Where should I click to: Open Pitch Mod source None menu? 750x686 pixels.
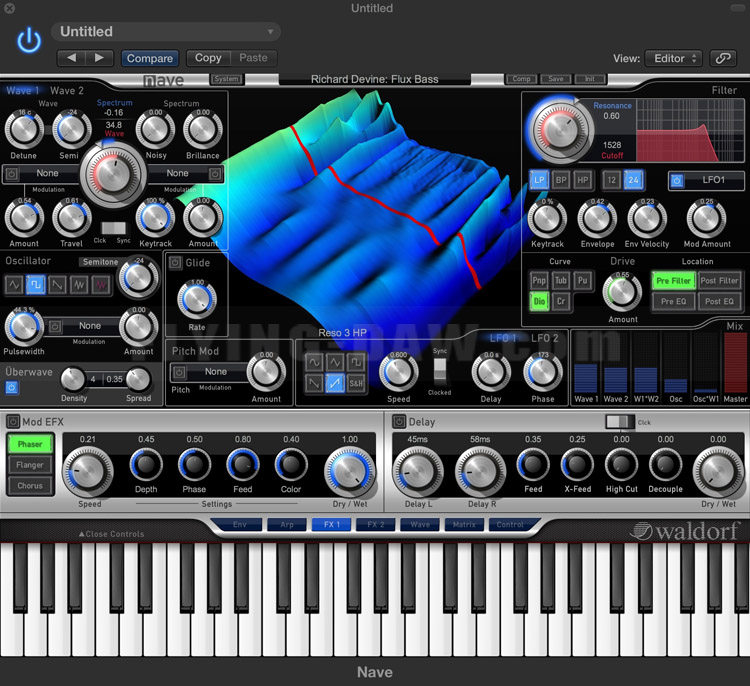pos(216,372)
